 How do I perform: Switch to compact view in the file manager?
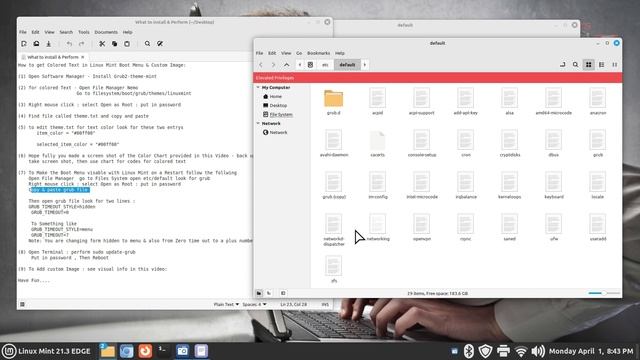615,65
